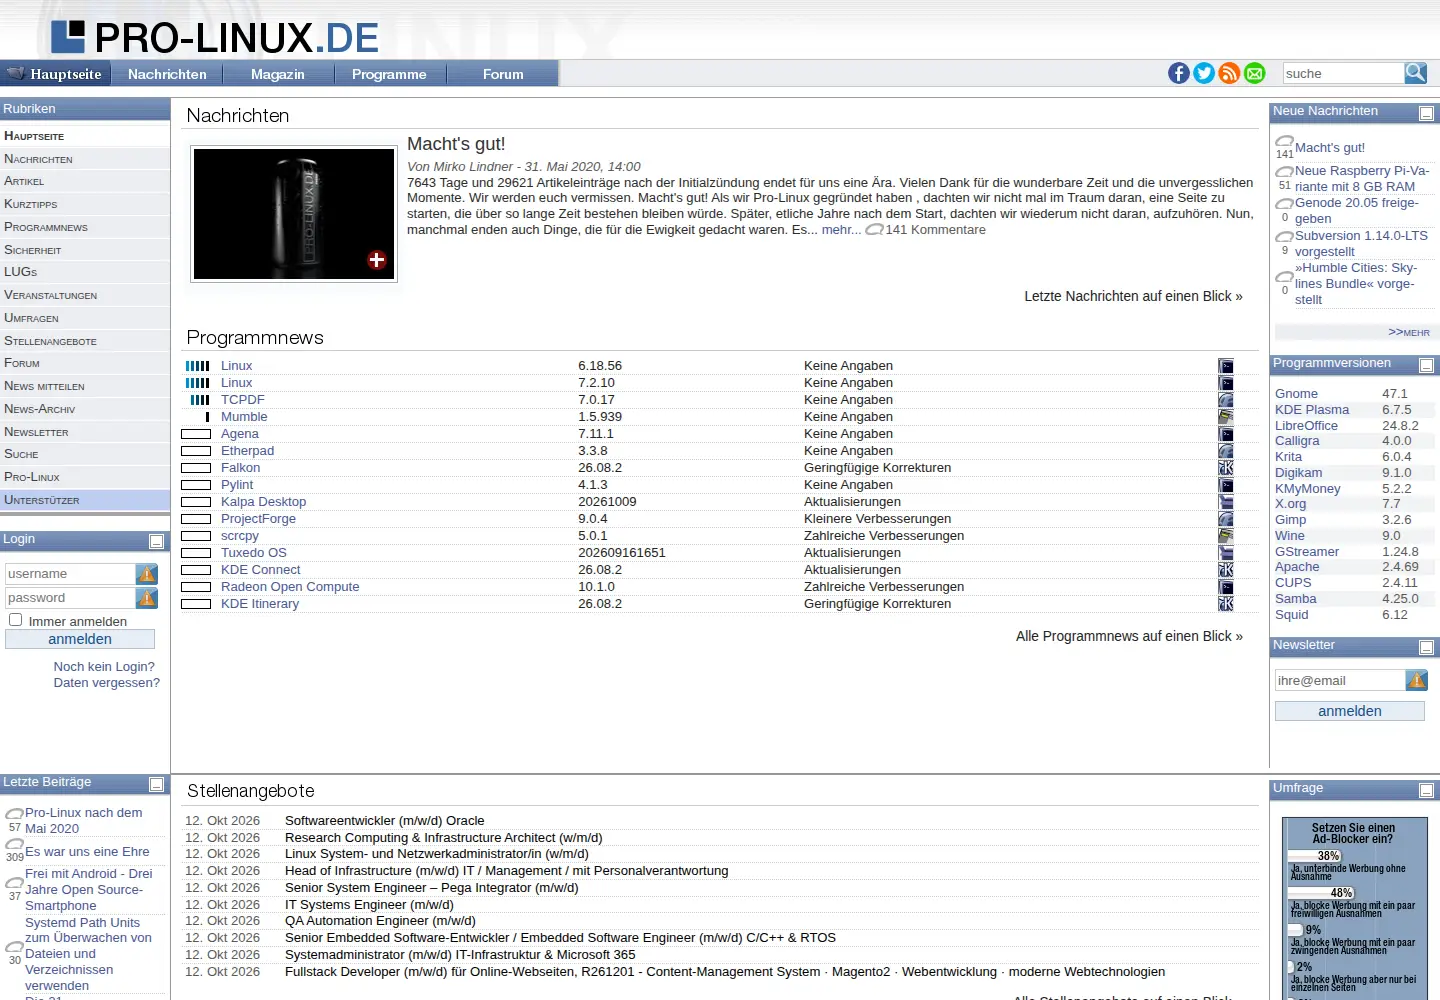Open the category icon in scrcpy row
The image size is (1440, 1000).
1226,536
